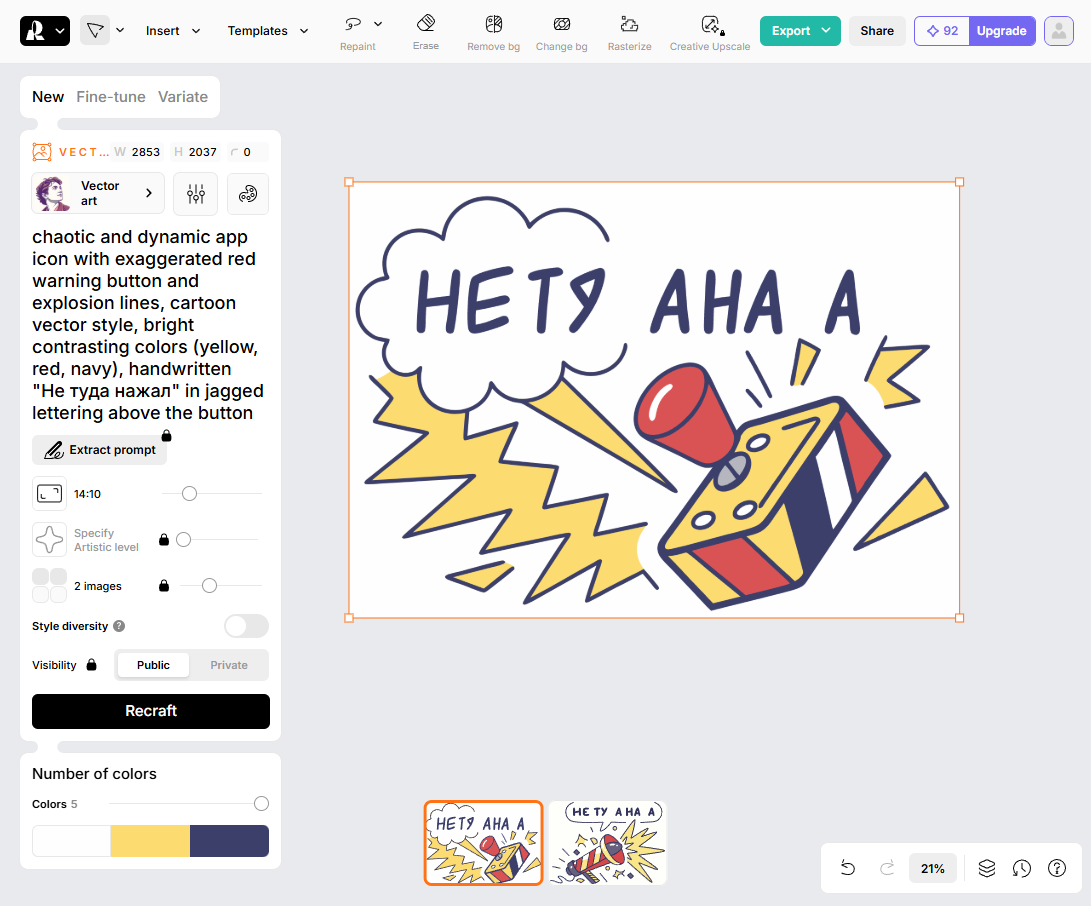Open the help question mark icon

(x=1056, y=868)
